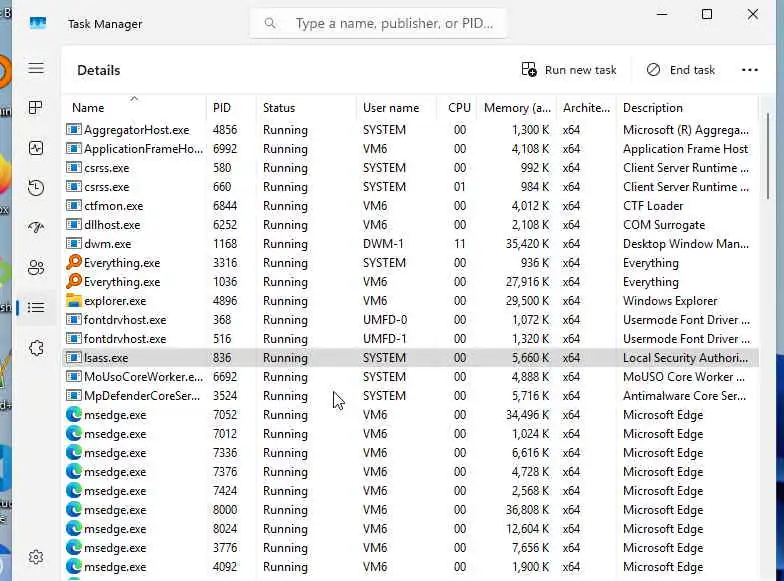The image size is (784, 581).
Task: Open the Services page in sidebar
Action: pos(36,348)
